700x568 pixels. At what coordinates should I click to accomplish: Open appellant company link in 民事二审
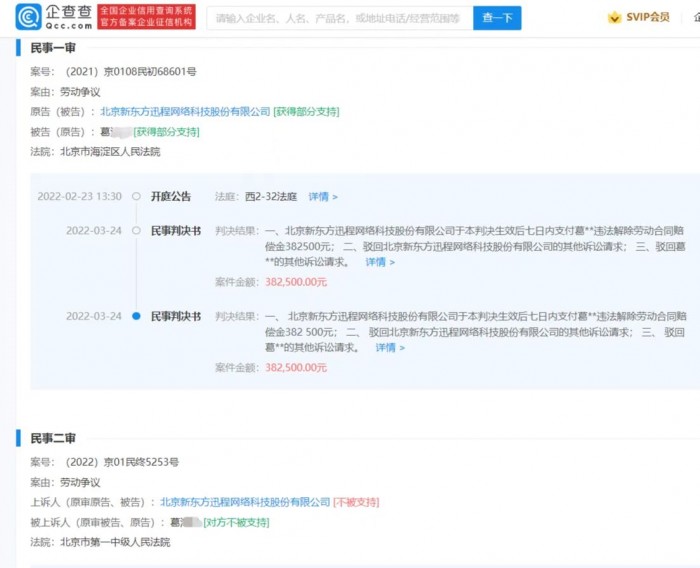(245, 502)
